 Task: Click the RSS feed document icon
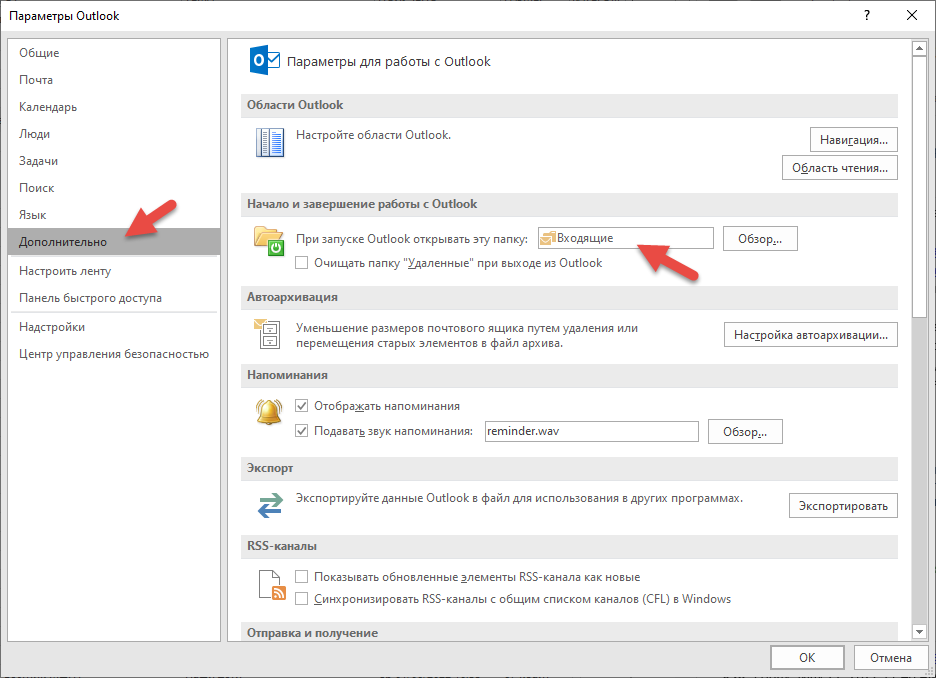272,584
